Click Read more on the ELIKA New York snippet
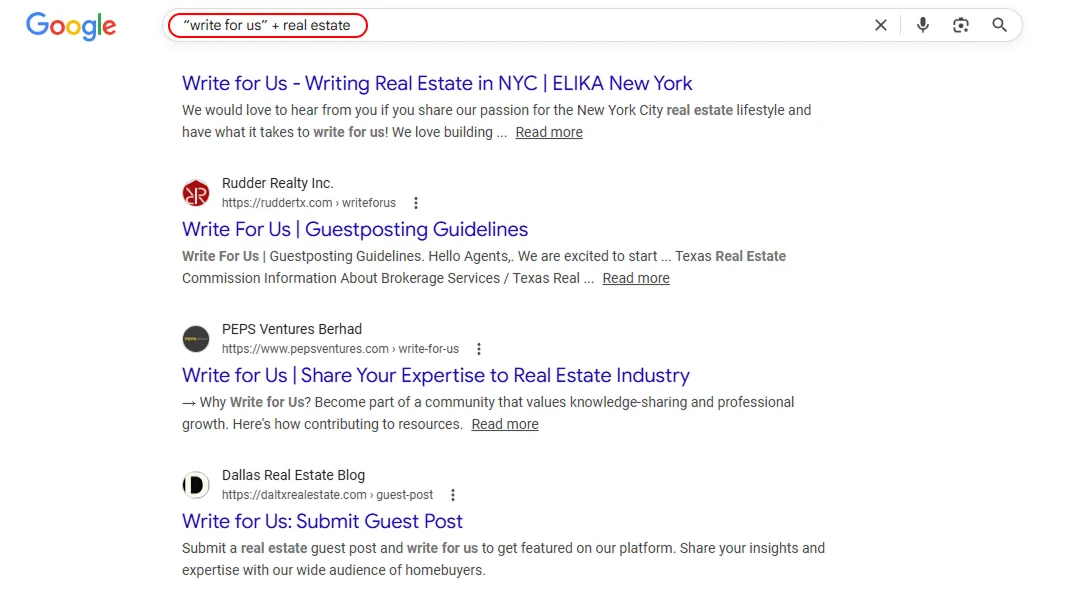Image resolution: width=1065 pixels, height=590 pixels. 548,131
